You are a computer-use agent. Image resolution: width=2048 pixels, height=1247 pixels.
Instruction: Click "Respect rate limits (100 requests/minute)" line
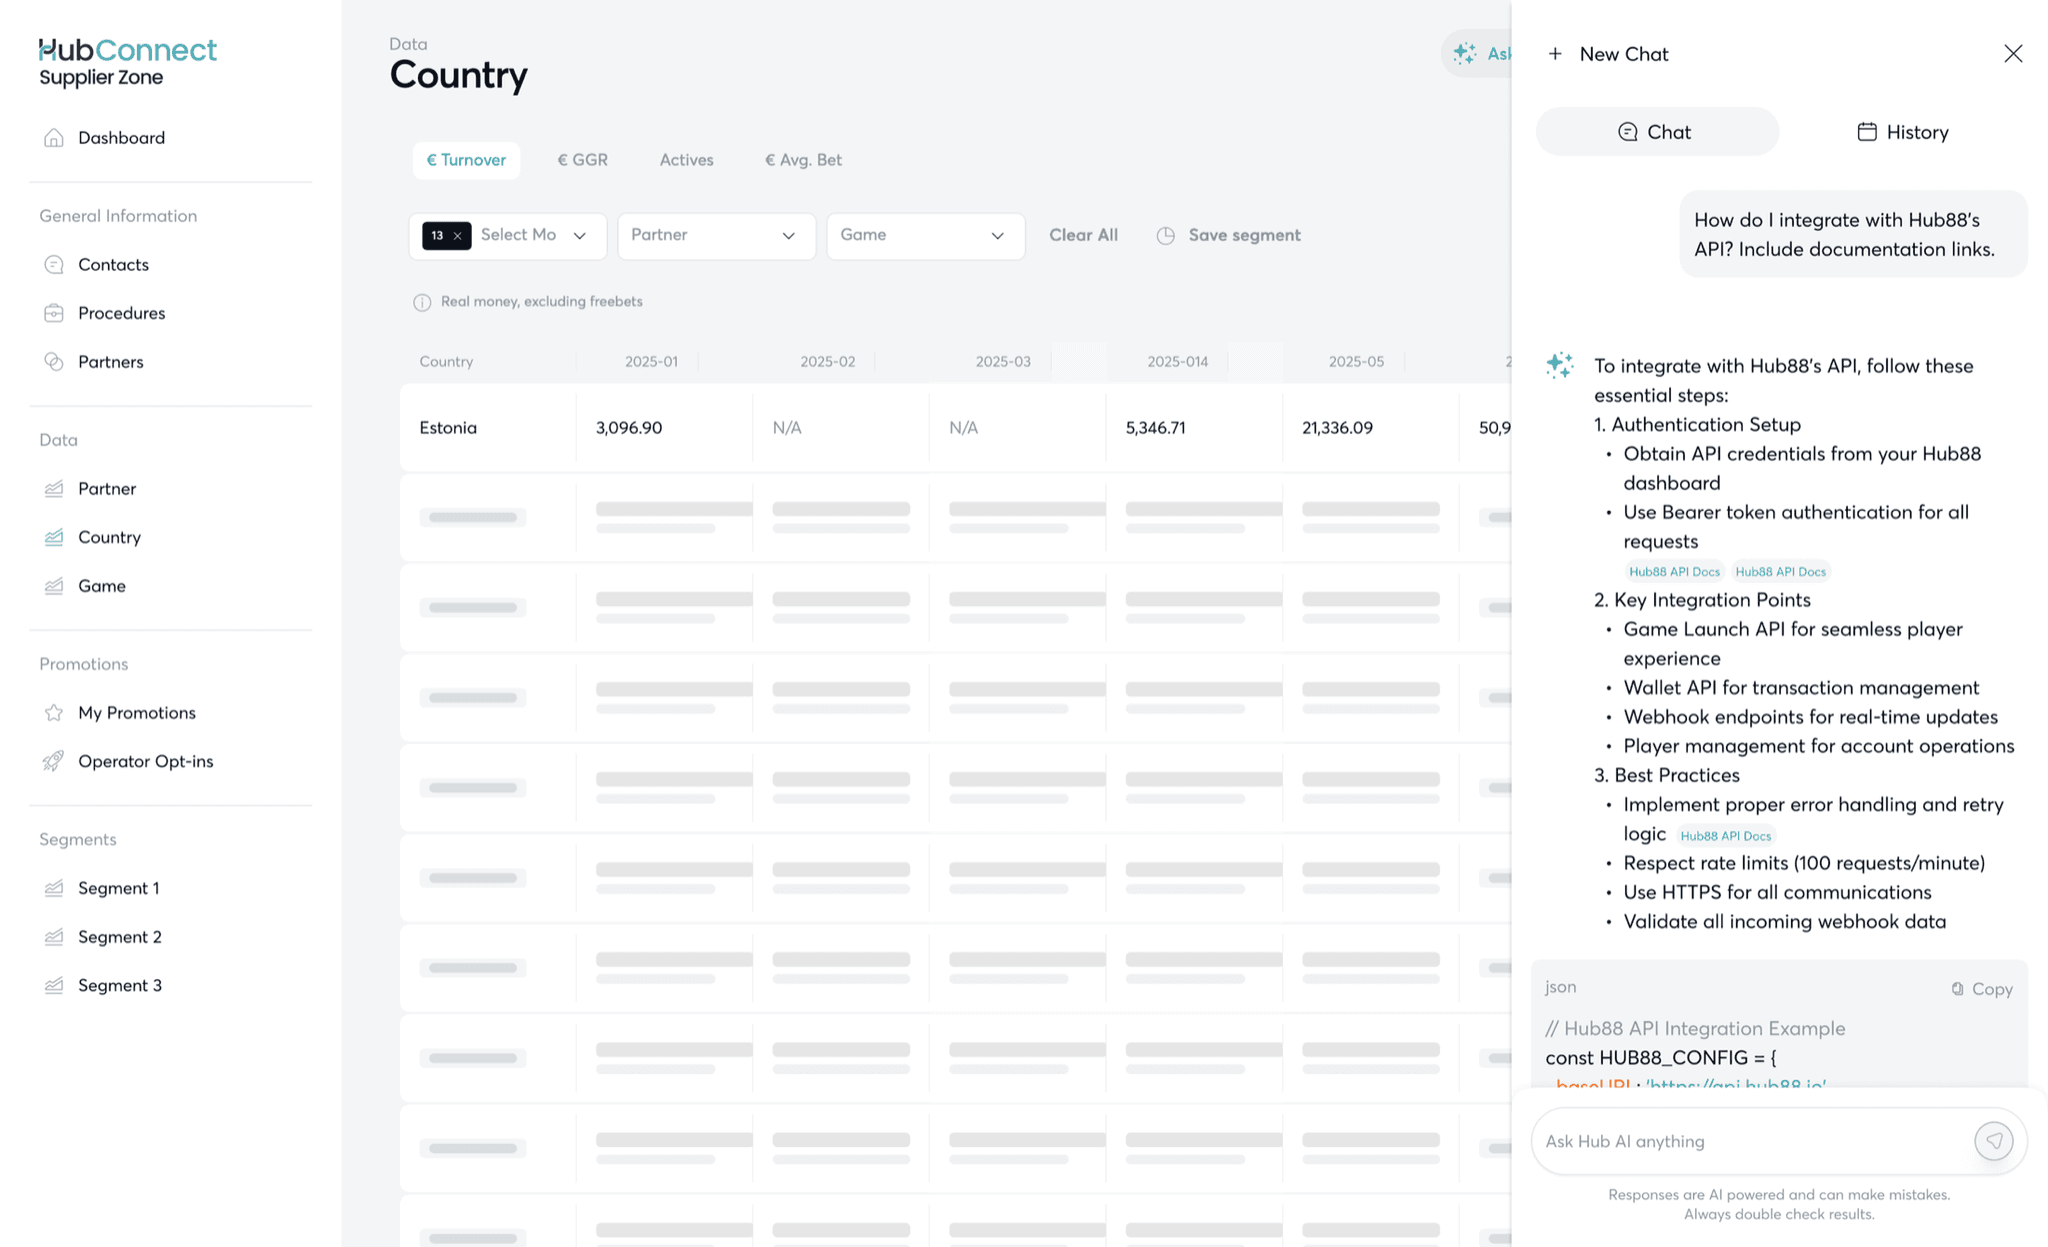tap(1804, 863)
